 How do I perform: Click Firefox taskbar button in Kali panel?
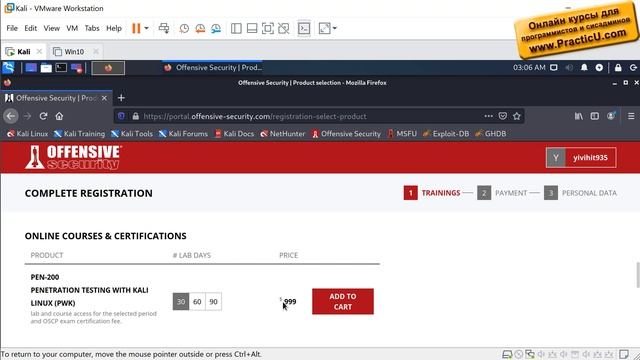108,68
